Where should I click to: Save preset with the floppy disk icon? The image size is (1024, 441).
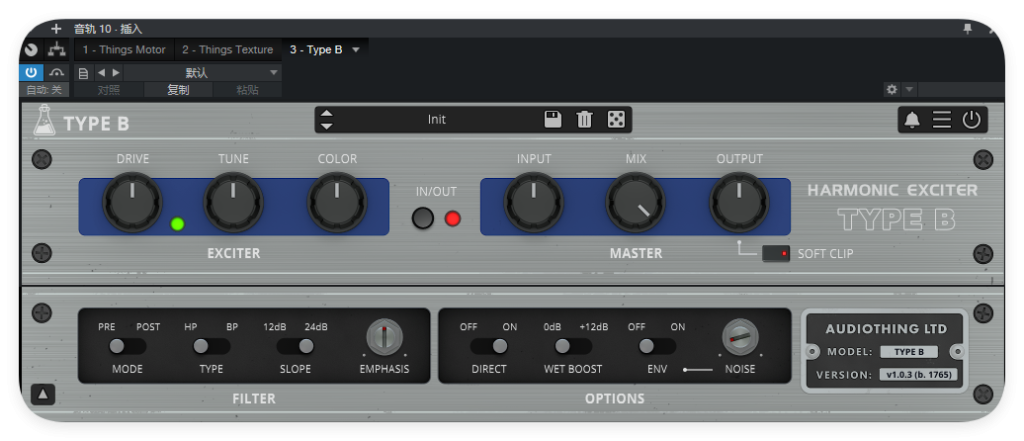(552, 120)
